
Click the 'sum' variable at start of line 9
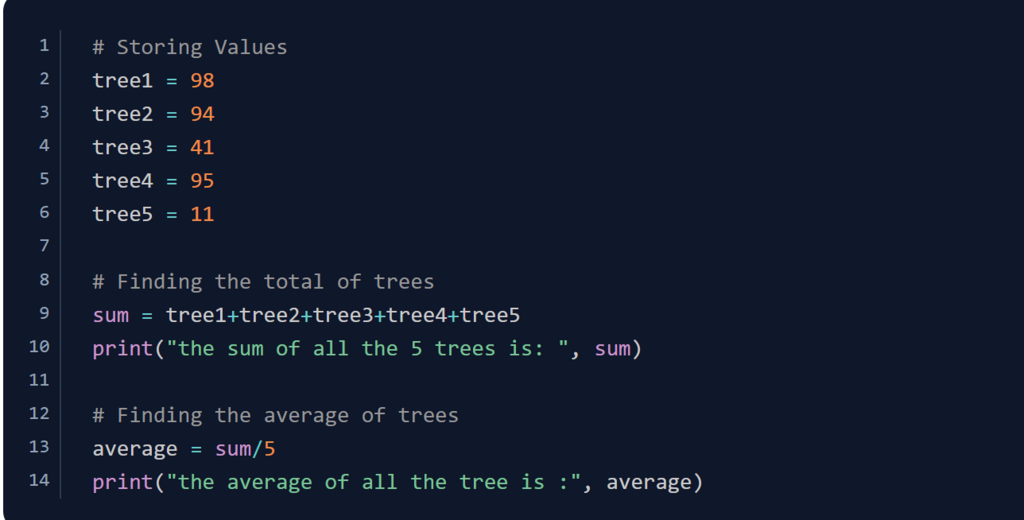(x=111, y=315)
